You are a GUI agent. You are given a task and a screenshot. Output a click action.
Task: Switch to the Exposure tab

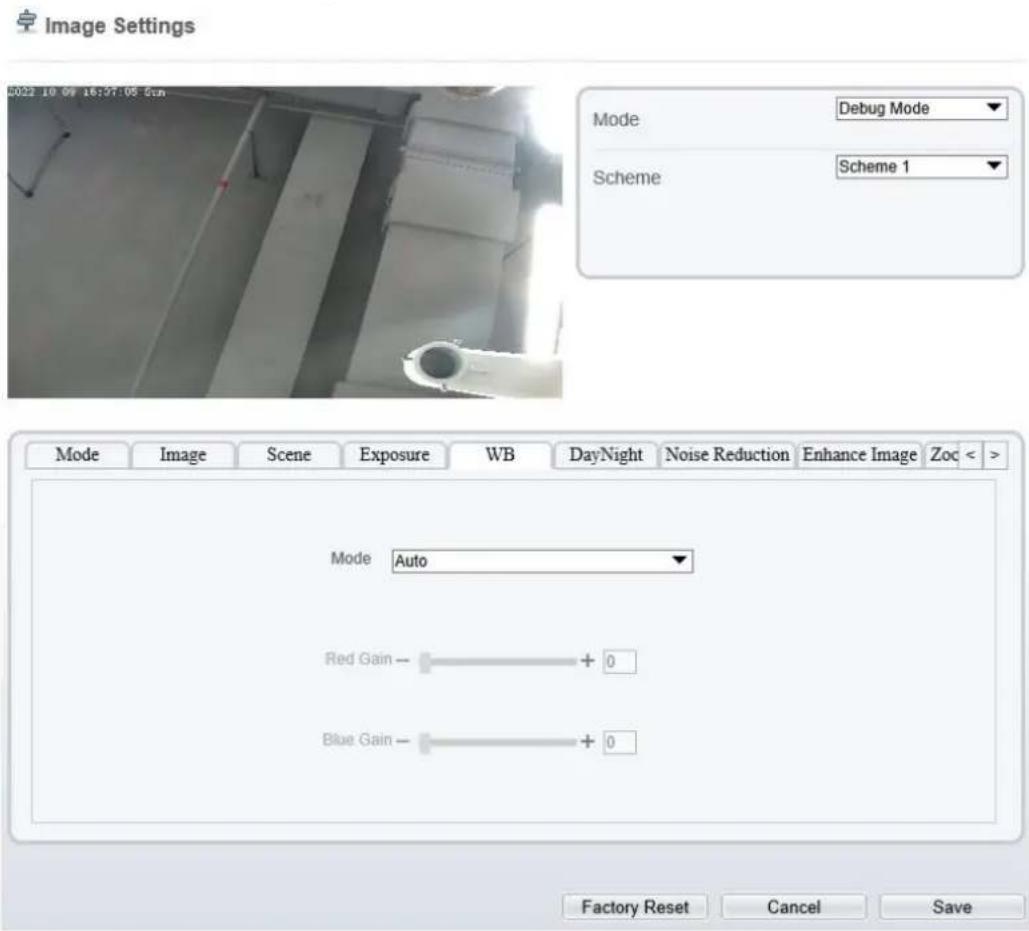point(394,455)
